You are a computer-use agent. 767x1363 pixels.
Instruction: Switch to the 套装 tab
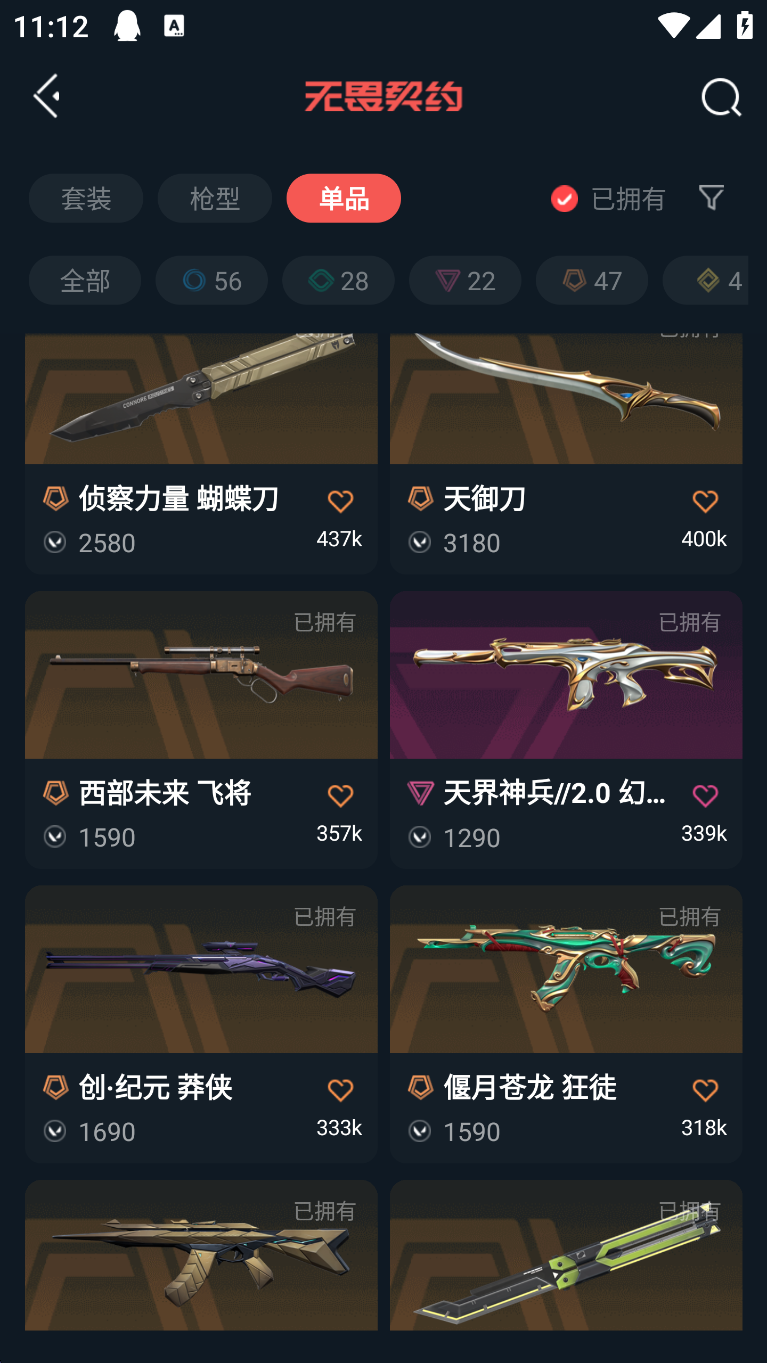pos(86,198)
